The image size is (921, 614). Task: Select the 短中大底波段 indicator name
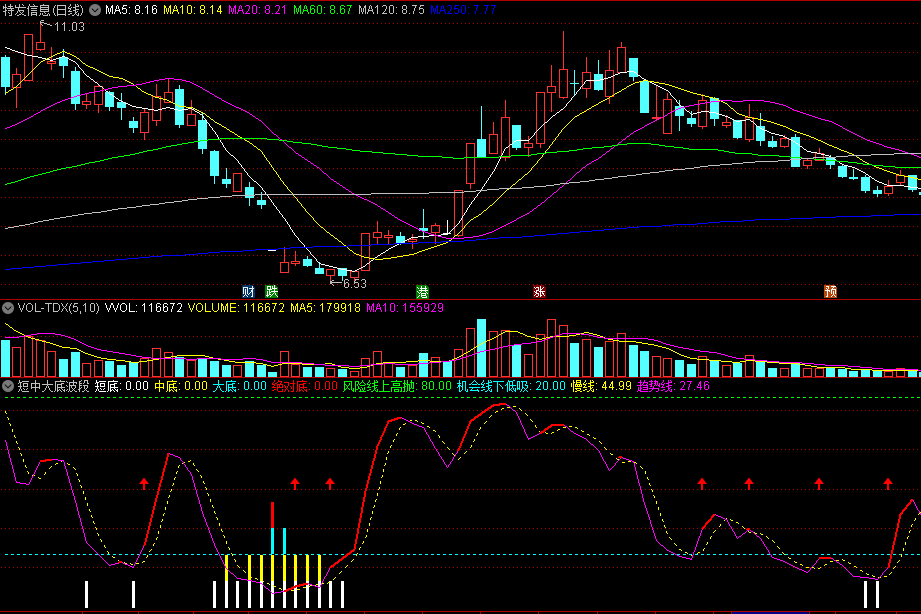(53, 386)
